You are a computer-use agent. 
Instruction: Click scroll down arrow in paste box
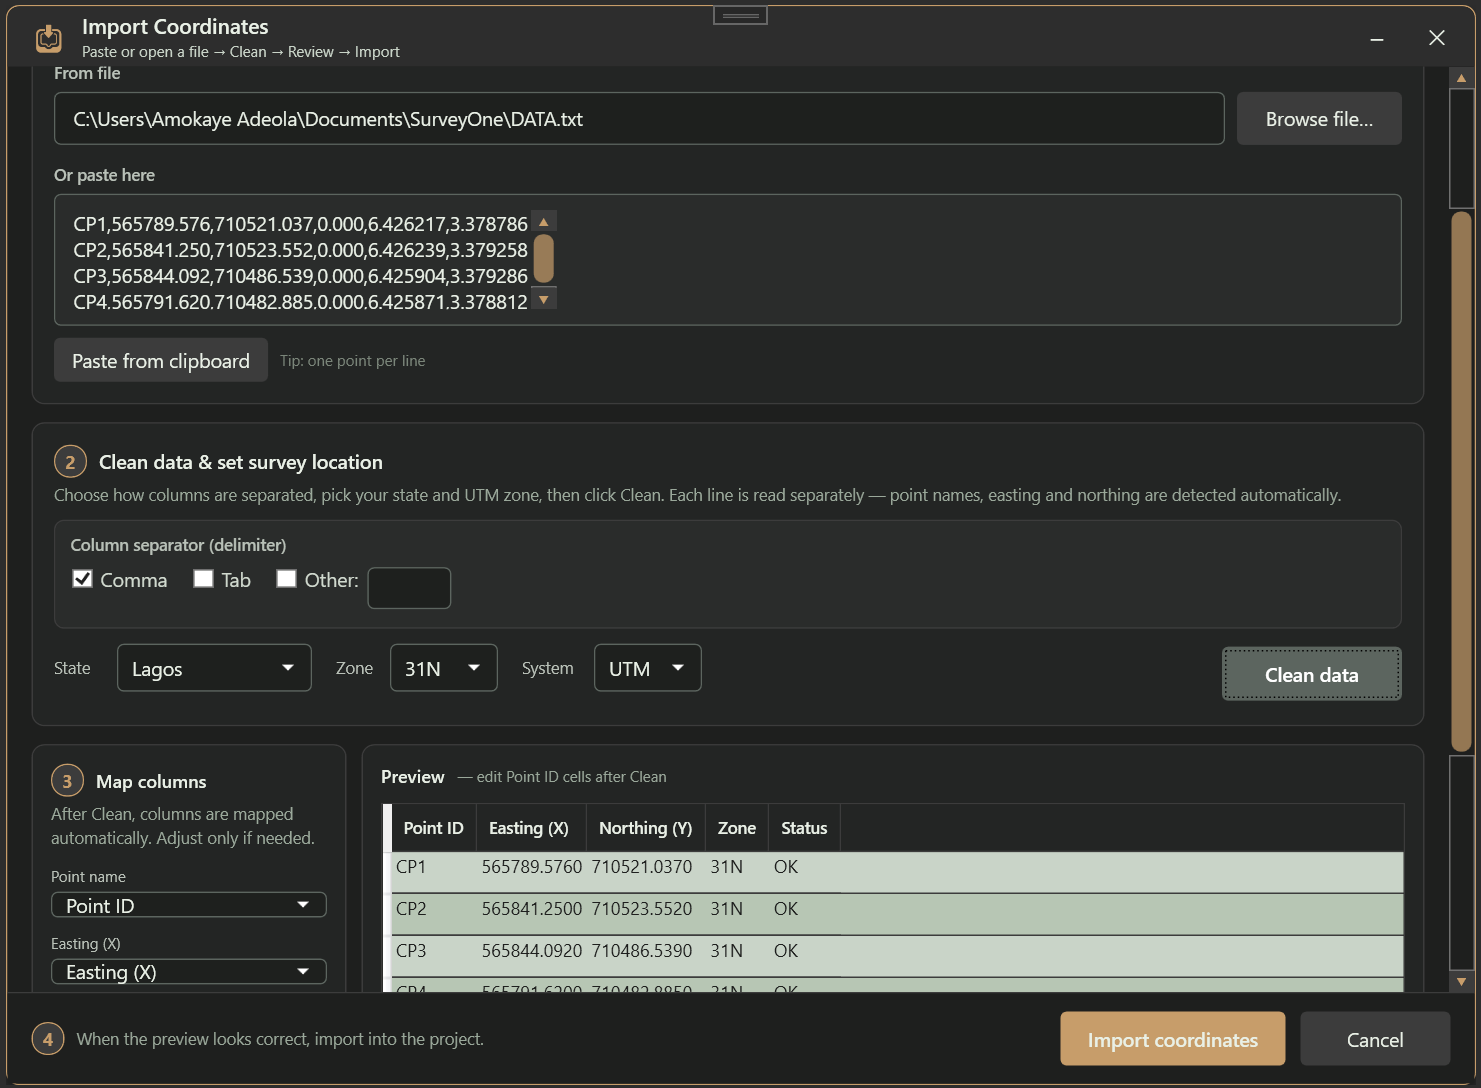(544, 299)
